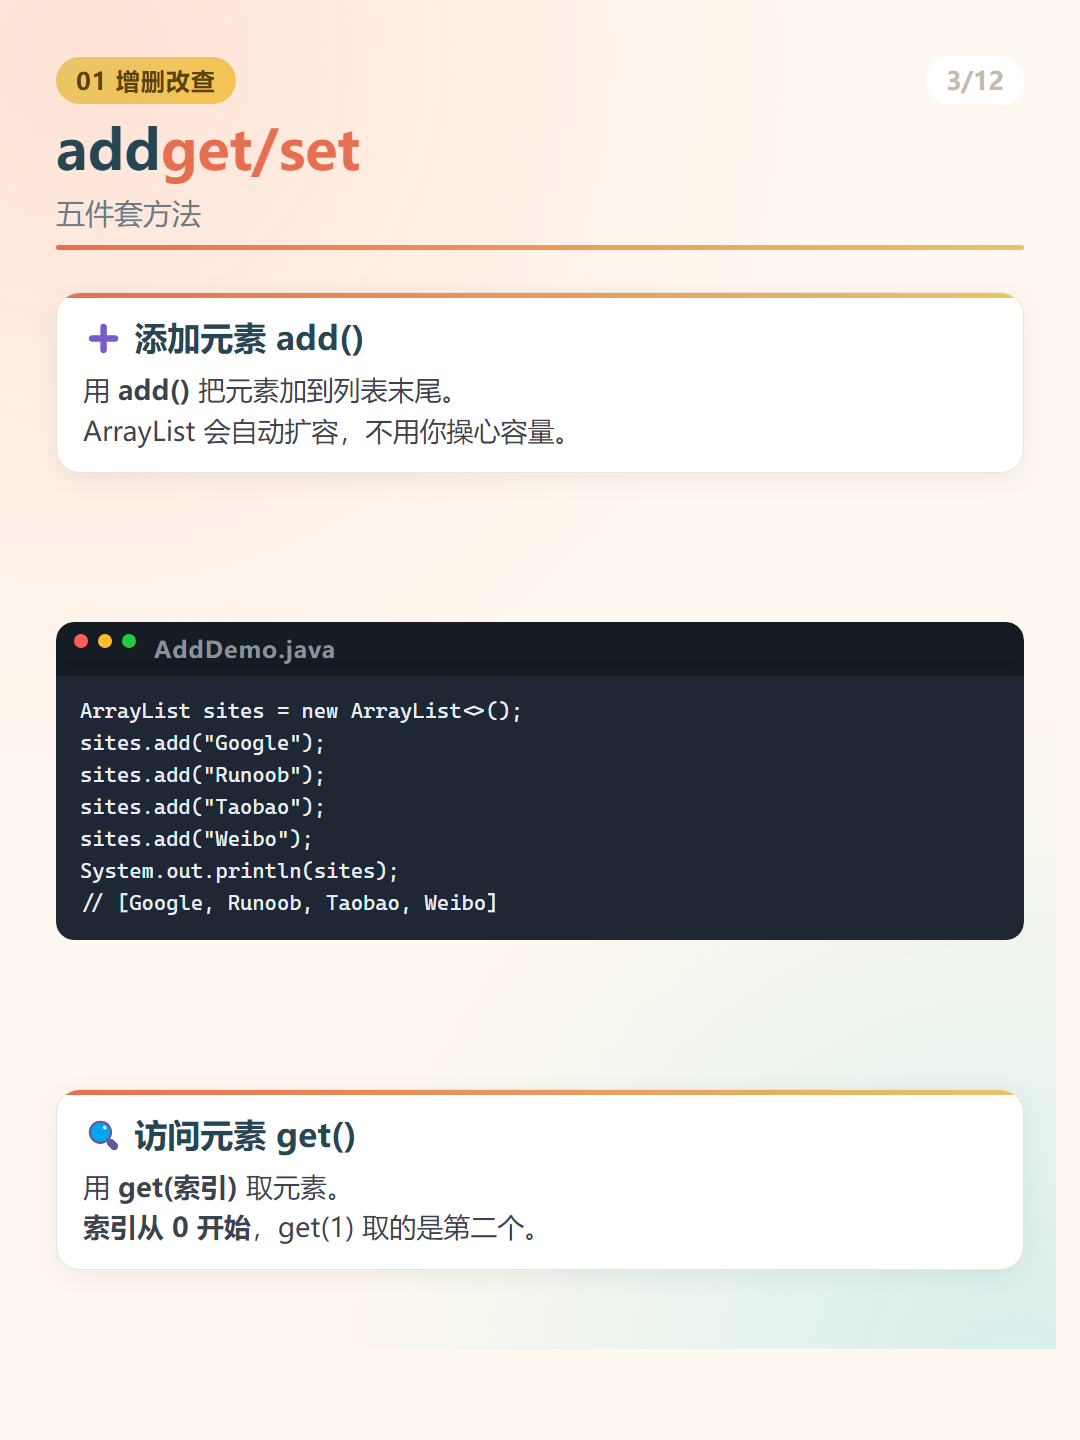Click the 添加元素 add() heading
Viewport: 1080px width, 1440px height.
coord(249,339)
